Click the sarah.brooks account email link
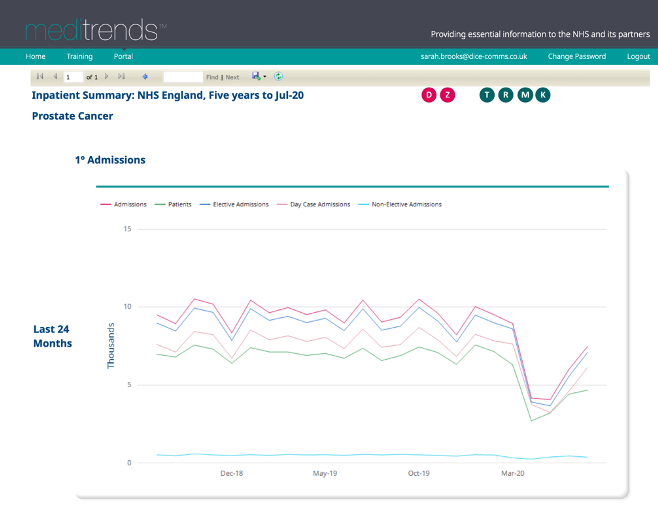Viewport: 658px width, 522px height. 474,56
